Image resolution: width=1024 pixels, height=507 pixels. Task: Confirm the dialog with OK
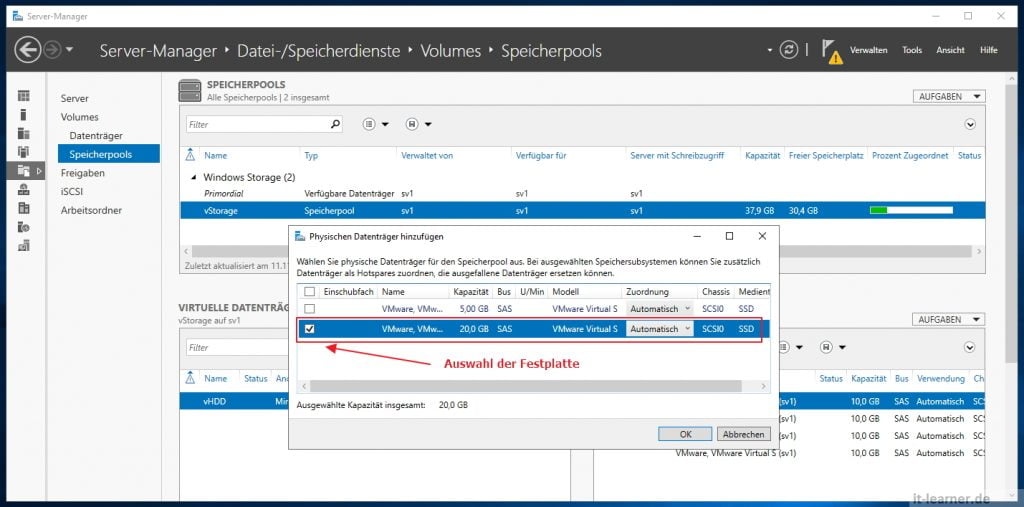click(x=685, y=434)
